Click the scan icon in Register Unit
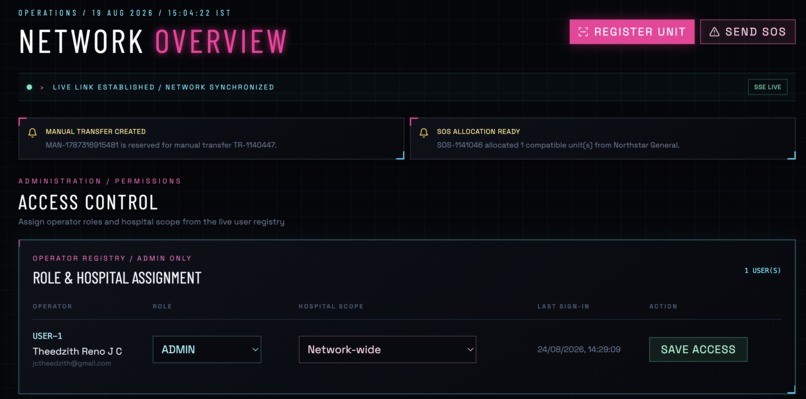Screen dimensions: 806x399 [583, 32]
